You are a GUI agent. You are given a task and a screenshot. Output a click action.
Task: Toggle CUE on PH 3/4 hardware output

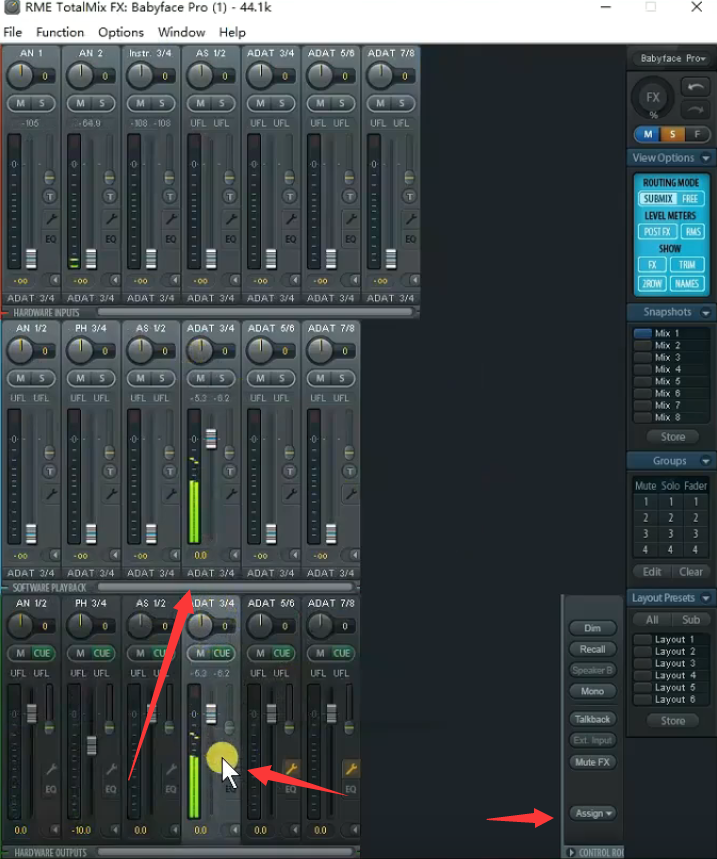[101, 653]
